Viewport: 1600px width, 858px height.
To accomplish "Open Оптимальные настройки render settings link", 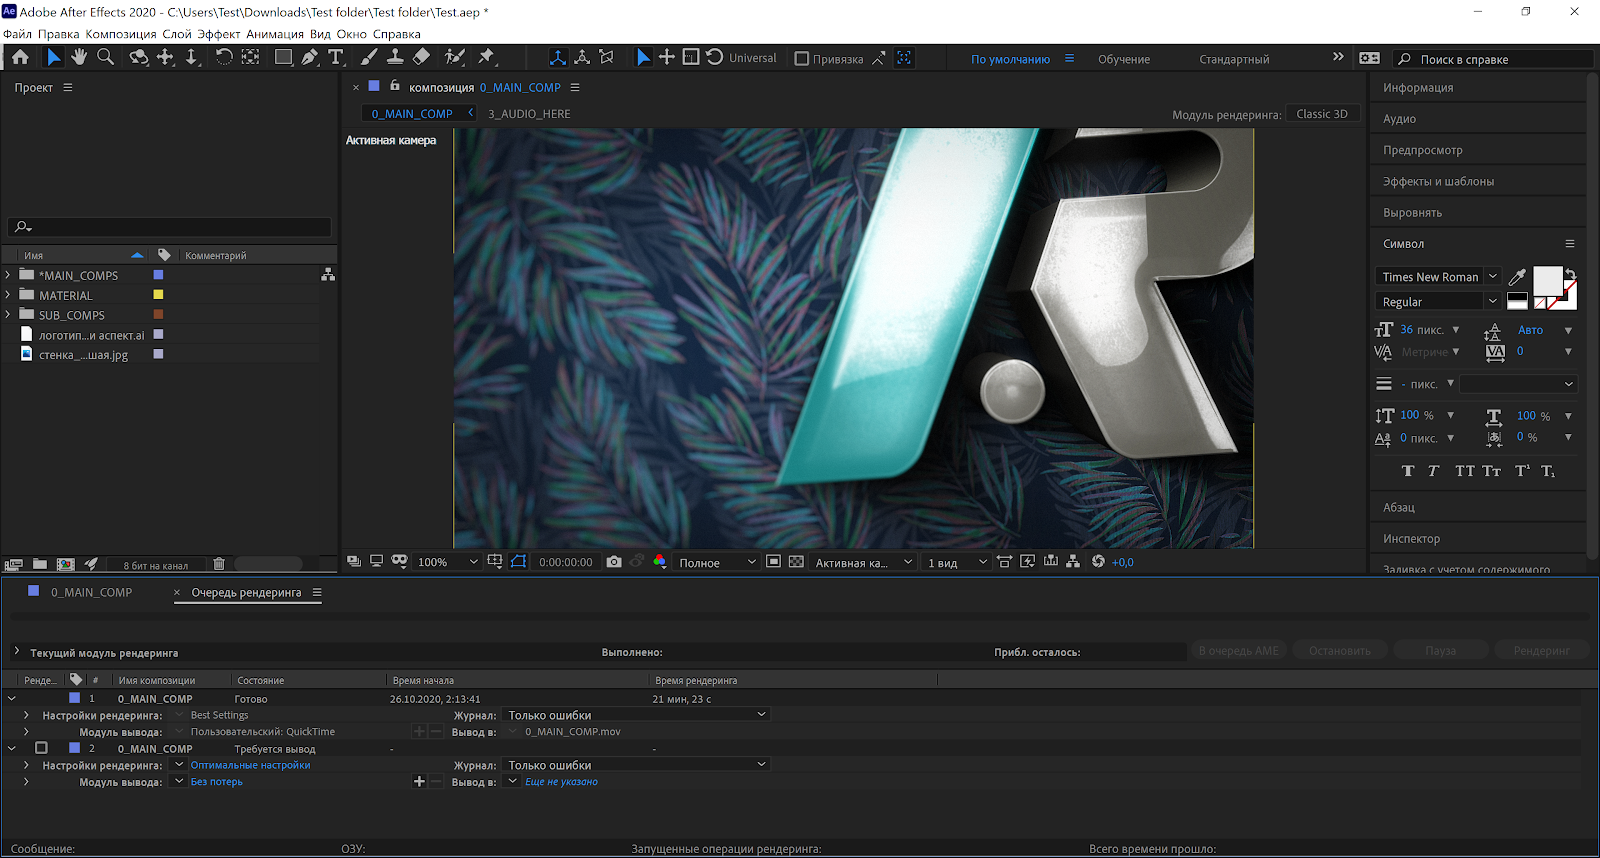I will [250, 765].
